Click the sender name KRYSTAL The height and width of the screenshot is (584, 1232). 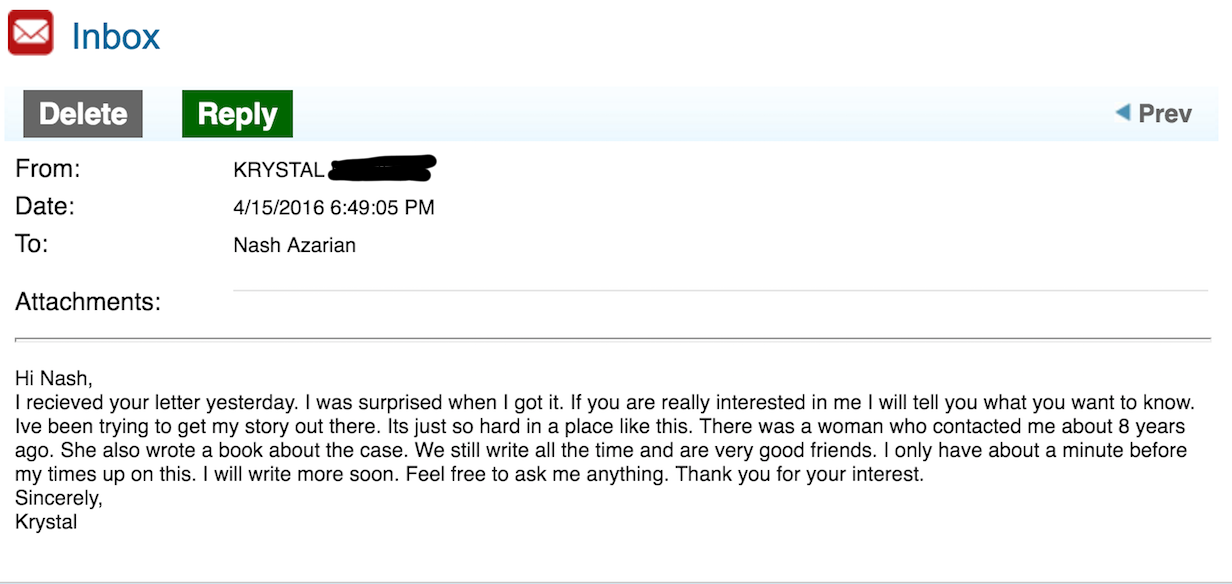click(279, 171)
